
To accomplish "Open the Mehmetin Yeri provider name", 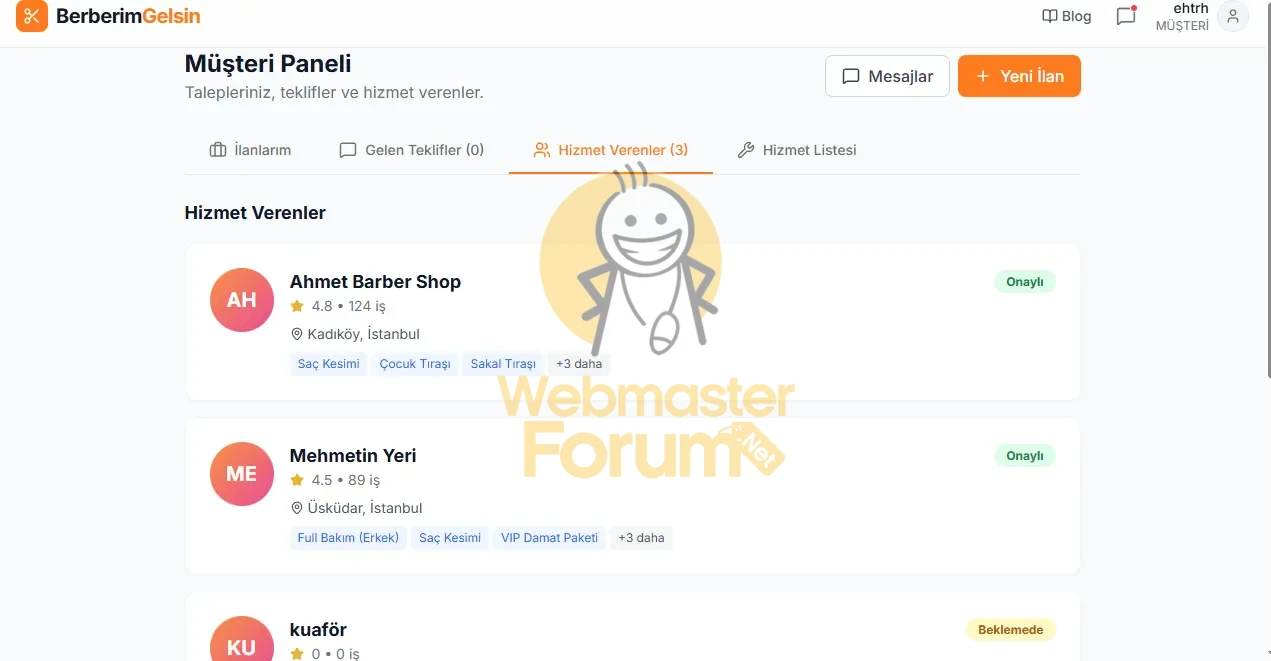I will [353, 455].
